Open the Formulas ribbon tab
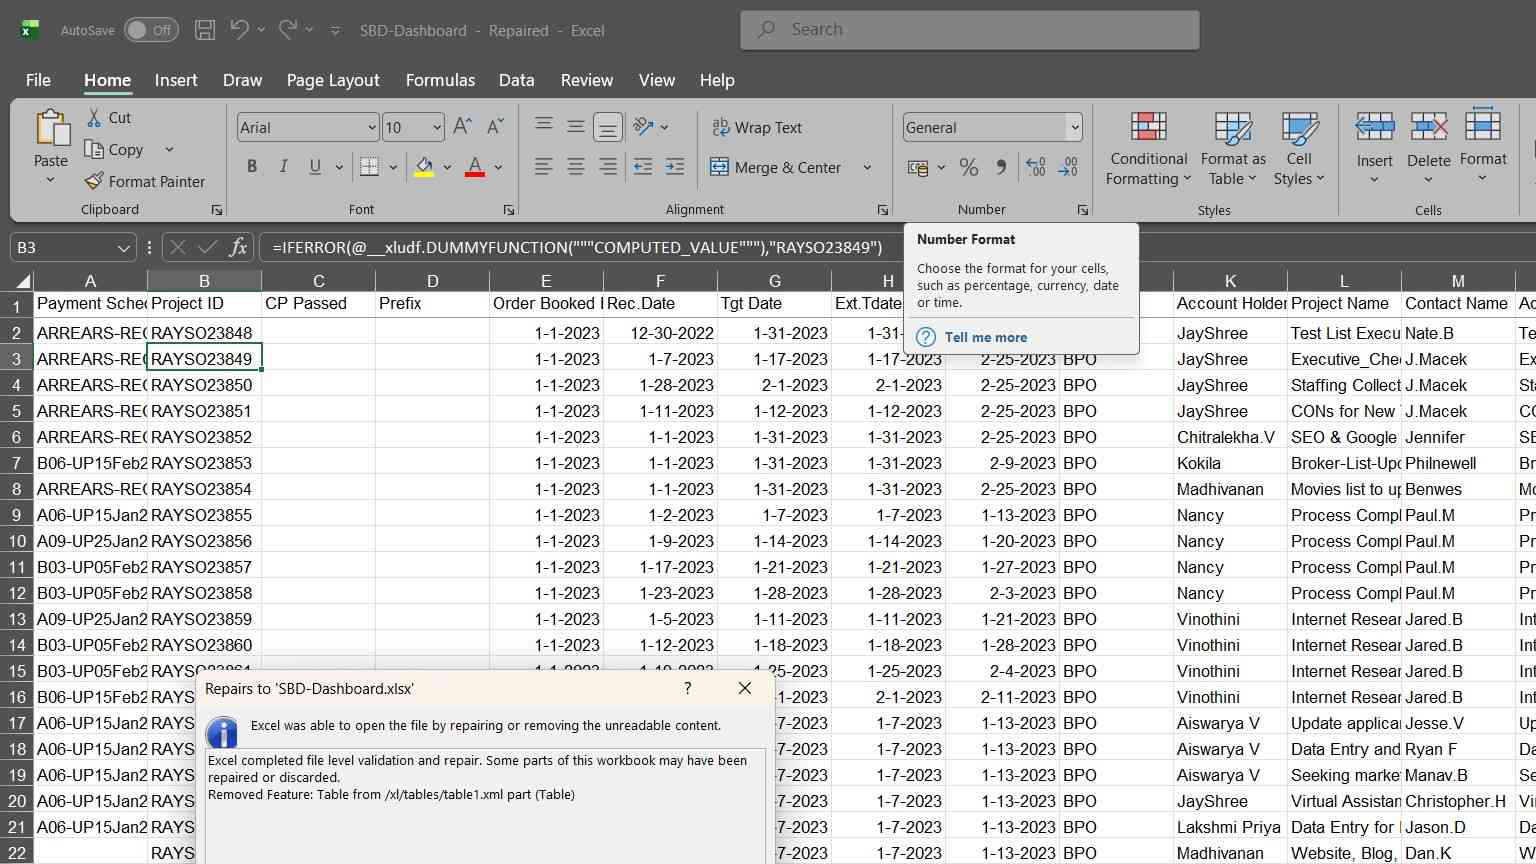 pyautogui.click(x=440, y=80)
